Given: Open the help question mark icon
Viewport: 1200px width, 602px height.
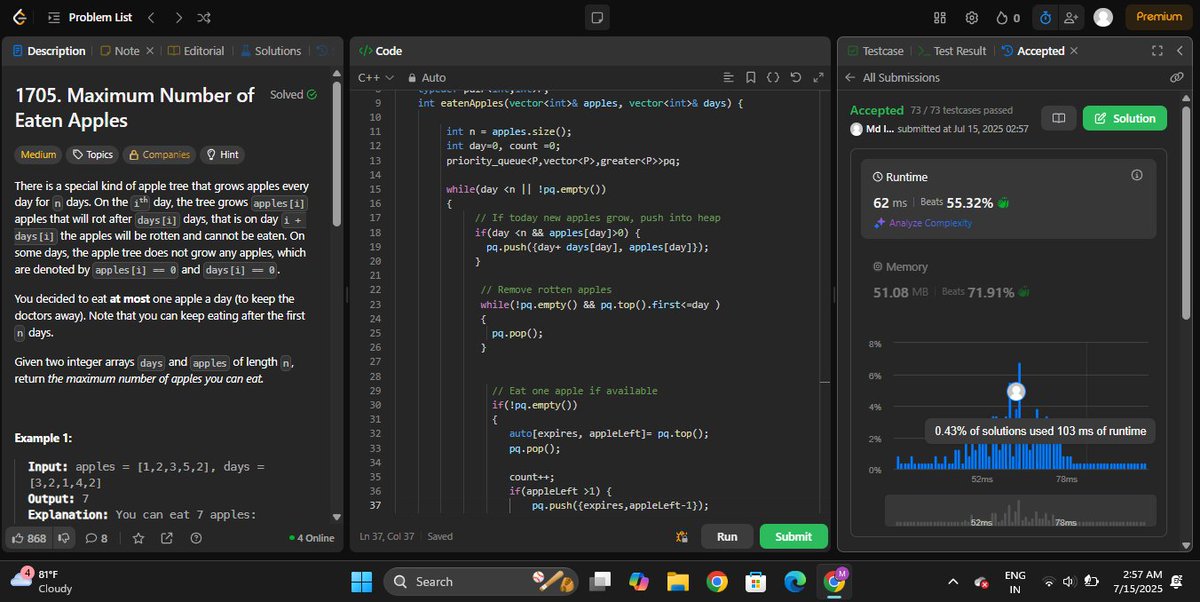Looking at the screenshot, I should coord(196,538).
